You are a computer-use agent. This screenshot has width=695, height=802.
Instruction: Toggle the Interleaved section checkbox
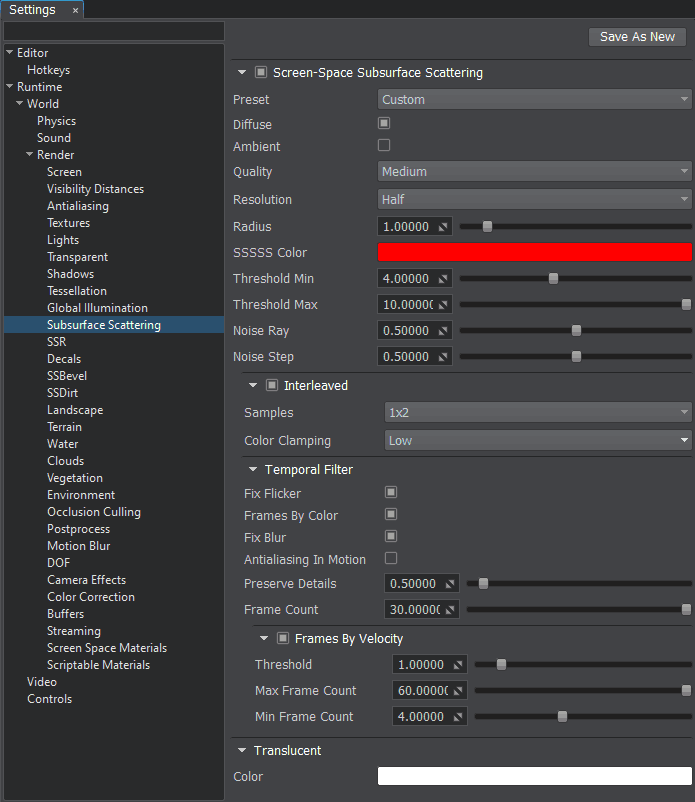[x=272, y=385]
